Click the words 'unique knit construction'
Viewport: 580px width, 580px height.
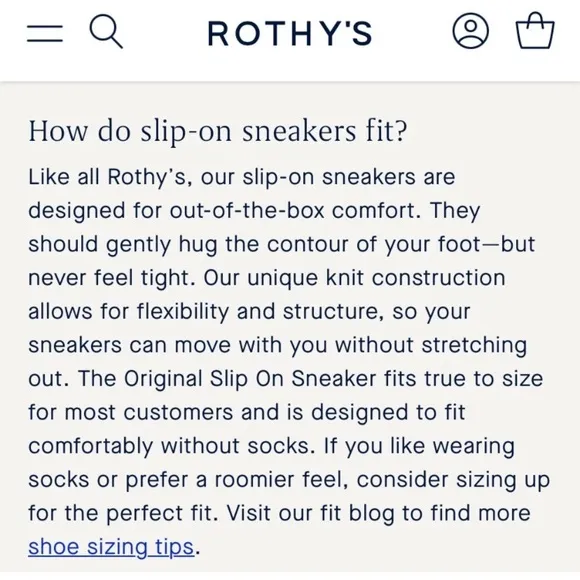[x=376, y=278]
